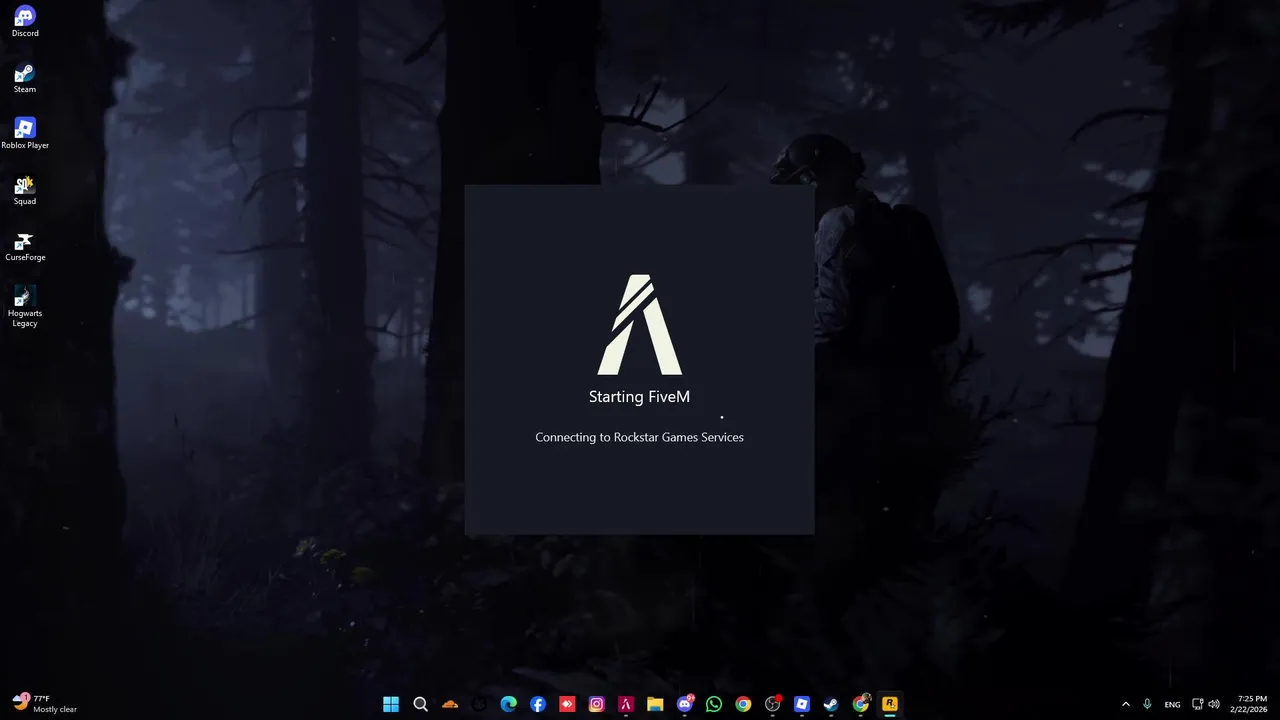Open Facebook from the taskbar
The width and height of the screenshot is (1280, 720).
click(x=538, y=704)
